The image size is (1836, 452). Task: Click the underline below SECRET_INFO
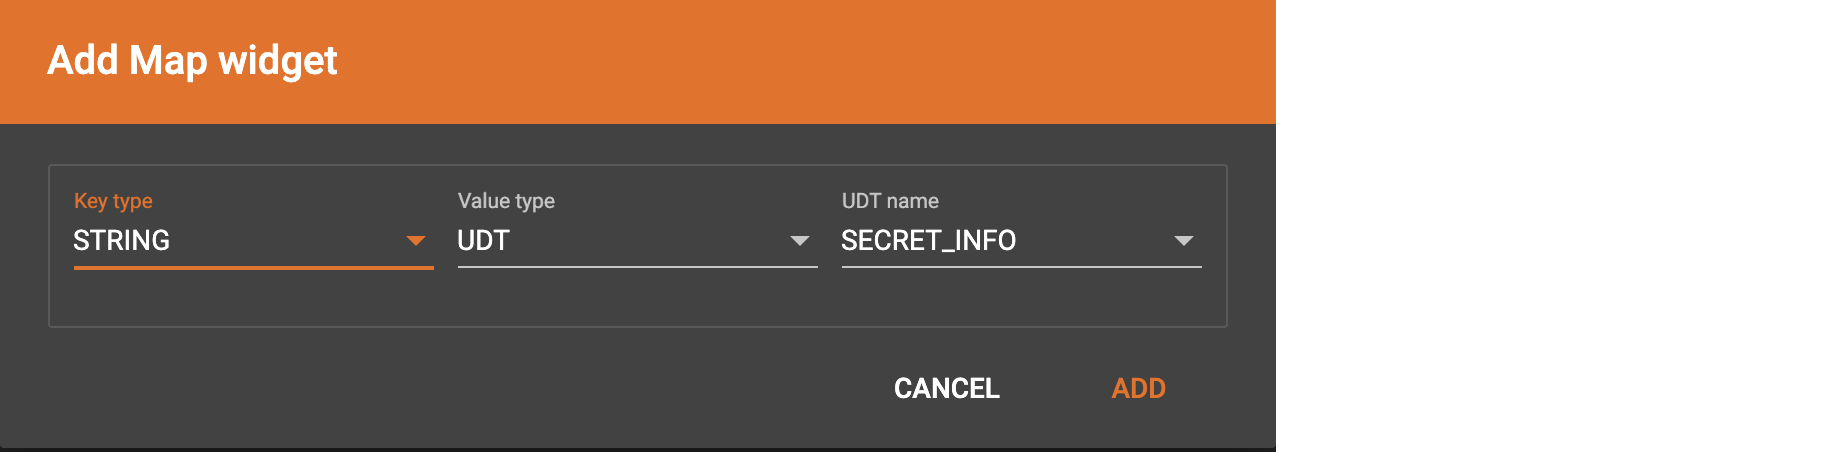pyautogui.click(x=1021, y=267)
